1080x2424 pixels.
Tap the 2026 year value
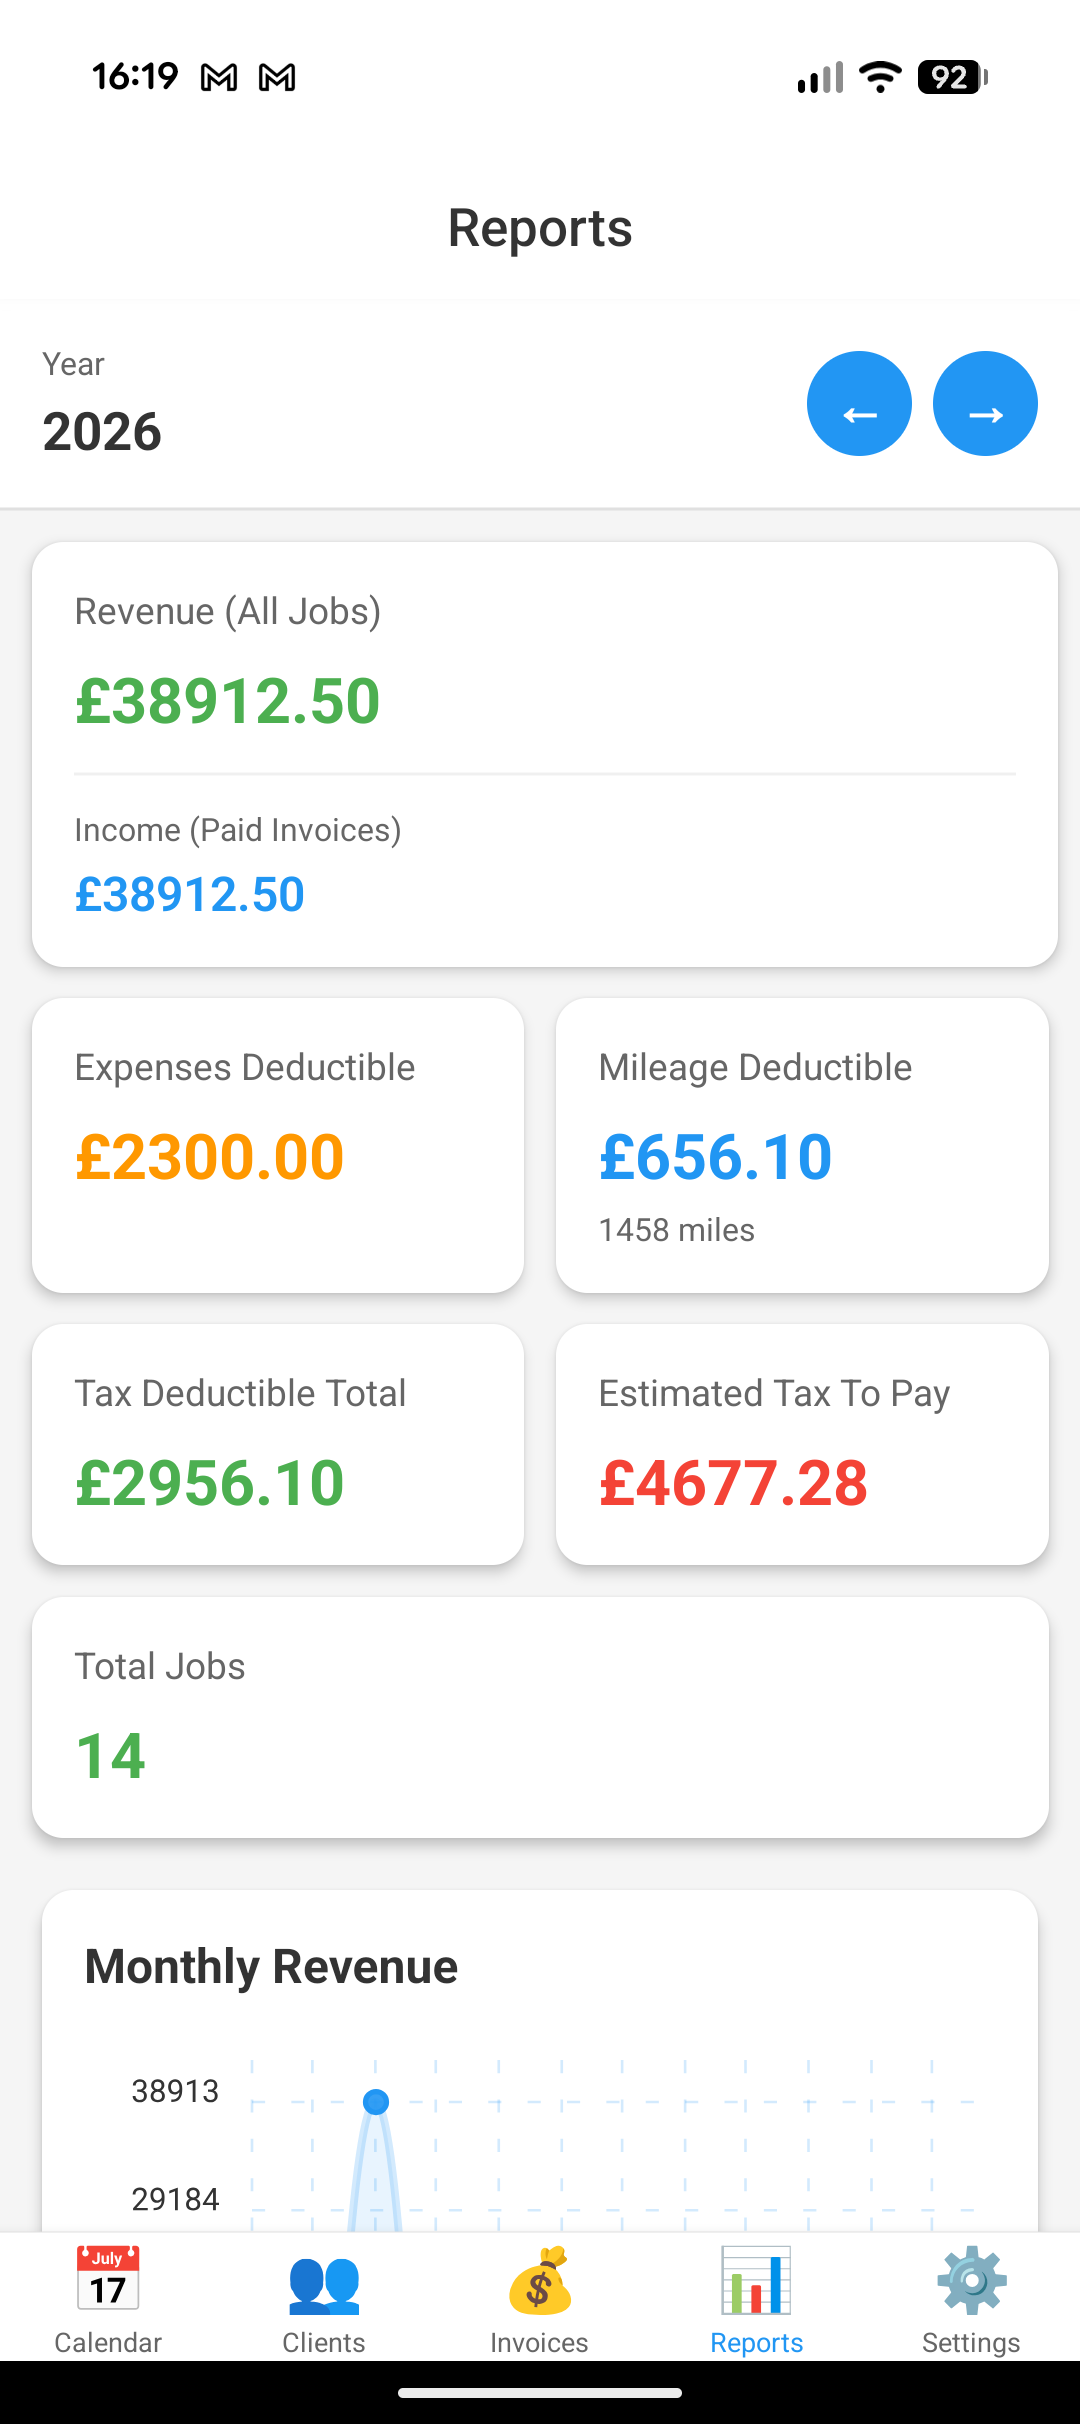(102, 432)
